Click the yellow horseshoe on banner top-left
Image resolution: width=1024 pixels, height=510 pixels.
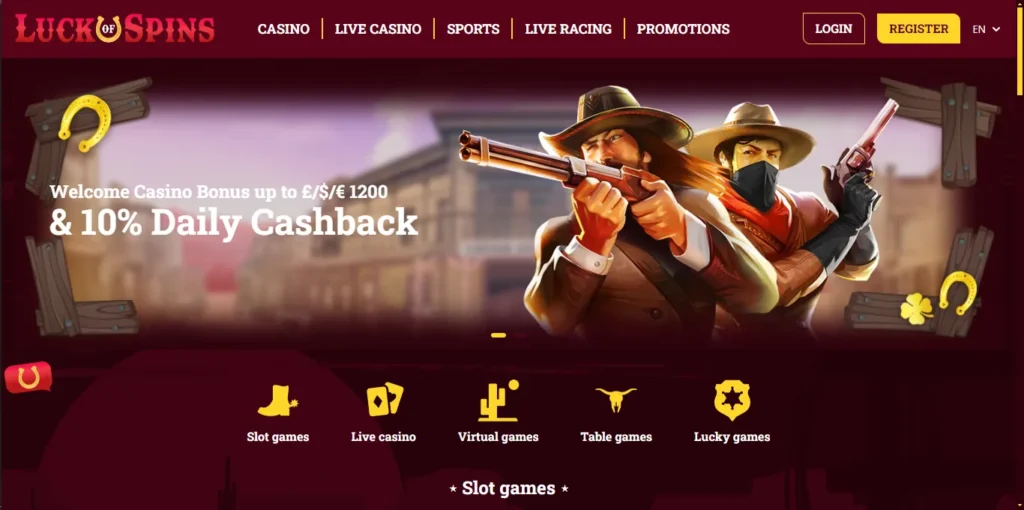click(84, 122)
